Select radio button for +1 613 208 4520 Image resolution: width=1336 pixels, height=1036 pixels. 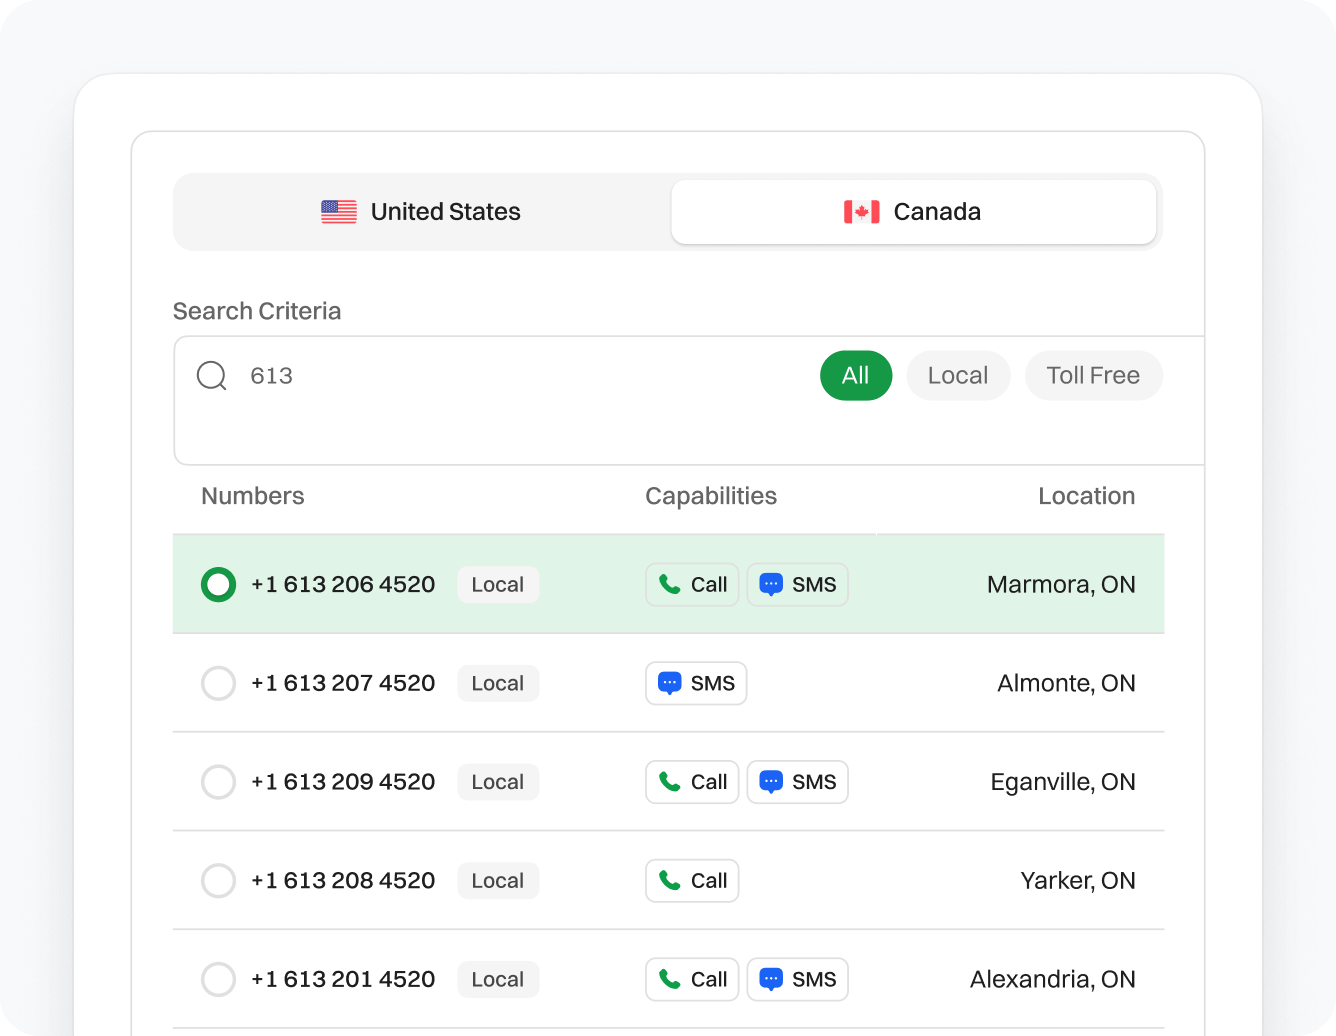pyautogui.click(x=218, y=881)
